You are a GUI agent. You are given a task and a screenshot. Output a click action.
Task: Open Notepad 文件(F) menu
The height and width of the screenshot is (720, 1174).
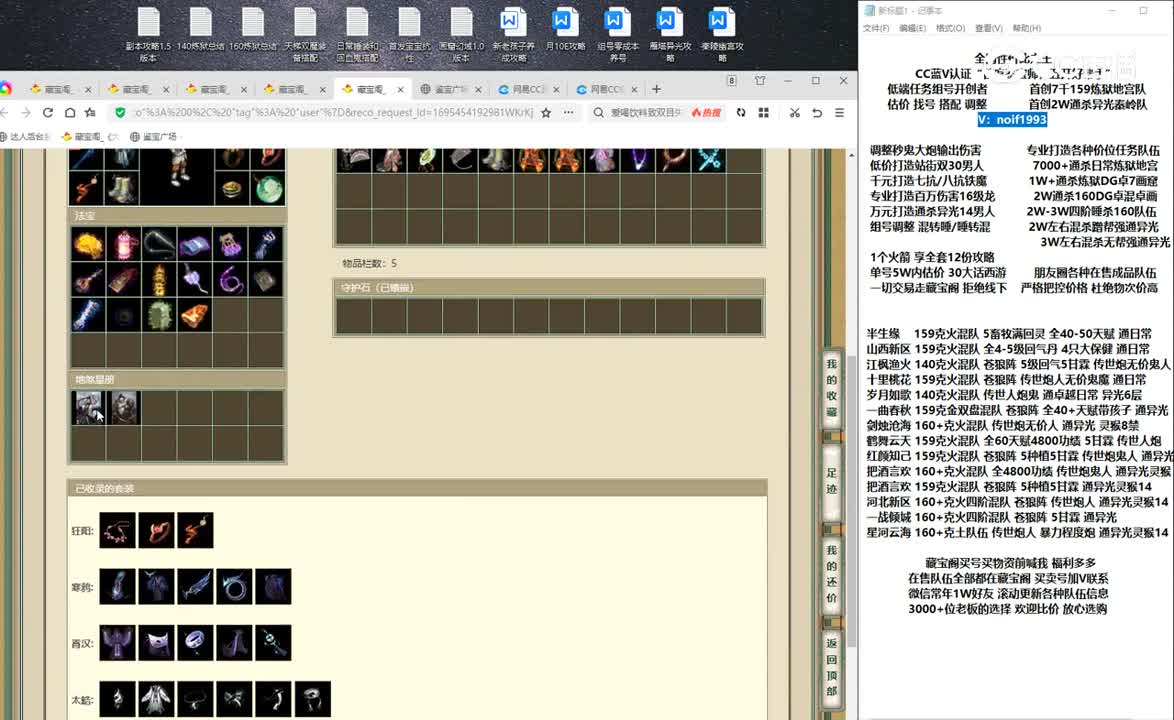pyautogui.click(x=876, y=28)
